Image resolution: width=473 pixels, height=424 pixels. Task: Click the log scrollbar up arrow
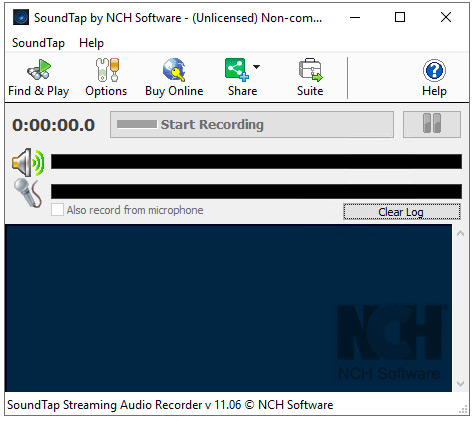tap(461, 233)
